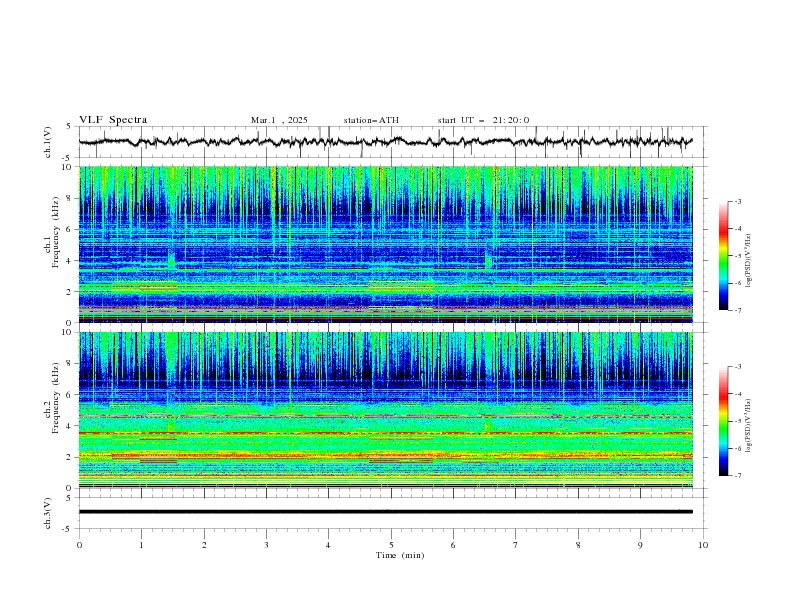Screen dimensions: 792x612
Task: Click time axis tick label "8"
Action: point(578,545)
